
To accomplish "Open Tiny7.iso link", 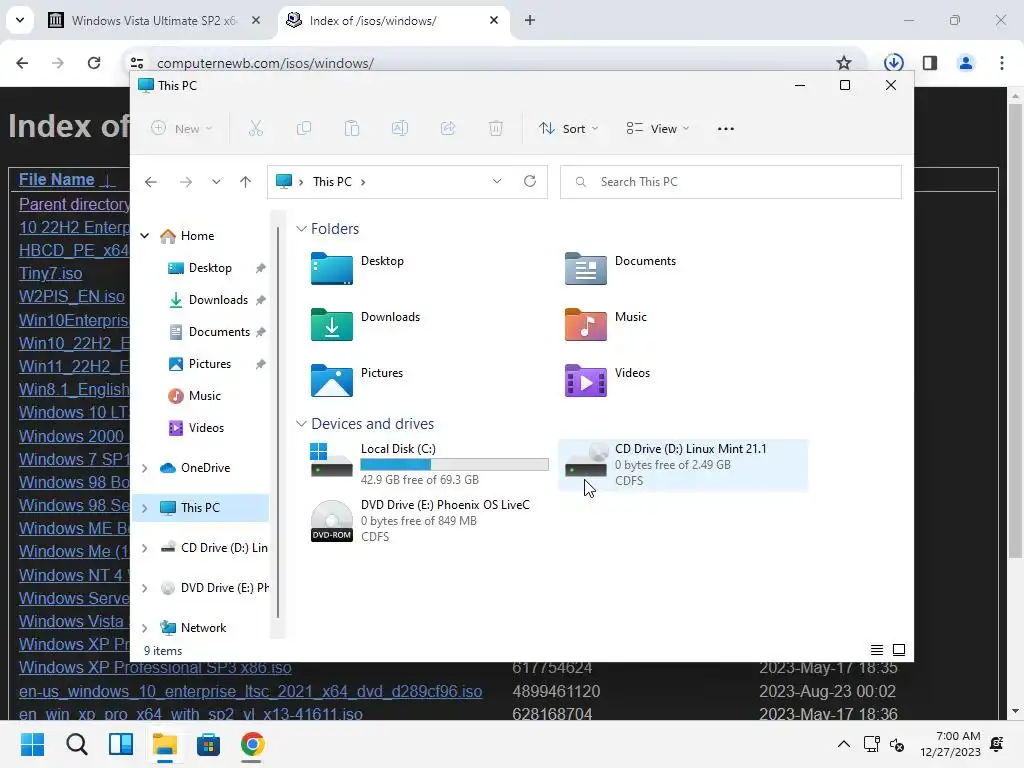I will click(x=51, y=274).
